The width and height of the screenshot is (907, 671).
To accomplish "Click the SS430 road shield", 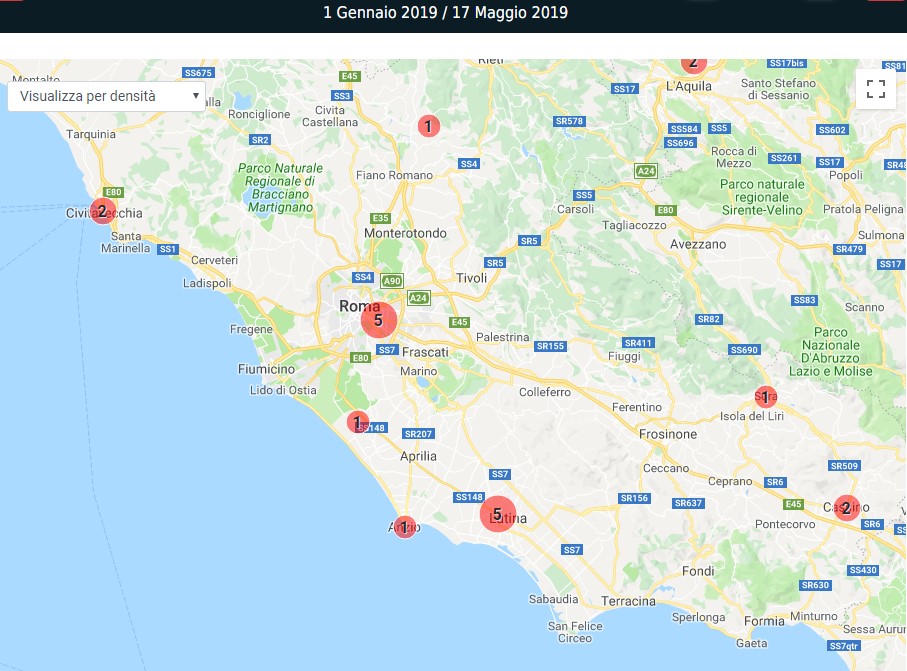I will [x=863, y=570].
